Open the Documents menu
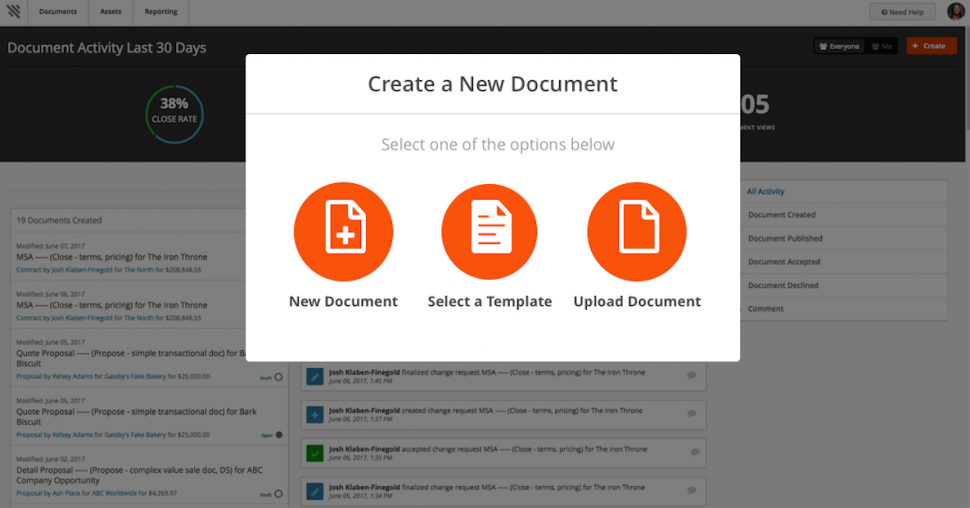 (58, 12)
